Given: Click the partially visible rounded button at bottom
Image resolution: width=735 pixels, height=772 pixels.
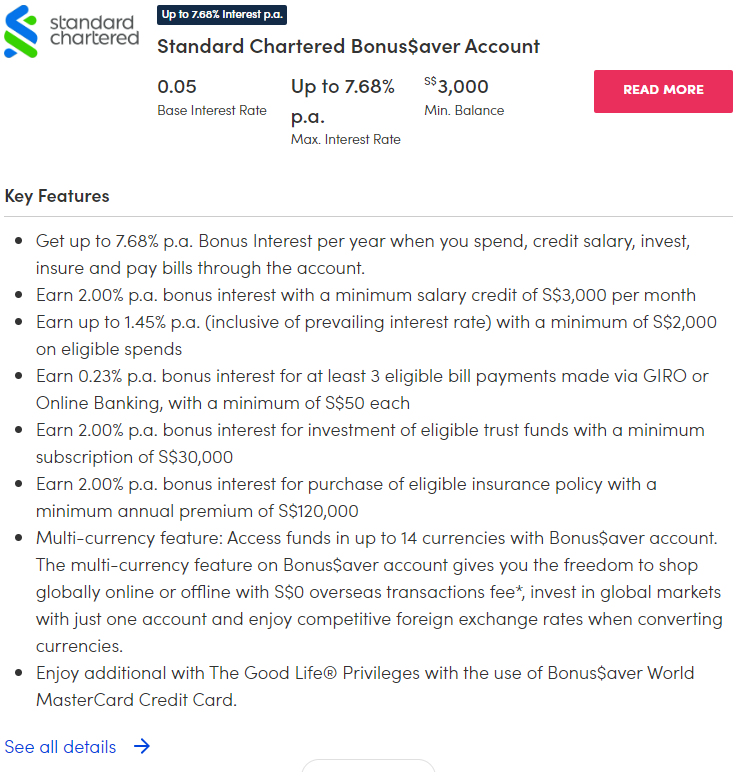Looking at the screenshot, I should point(368,766).
